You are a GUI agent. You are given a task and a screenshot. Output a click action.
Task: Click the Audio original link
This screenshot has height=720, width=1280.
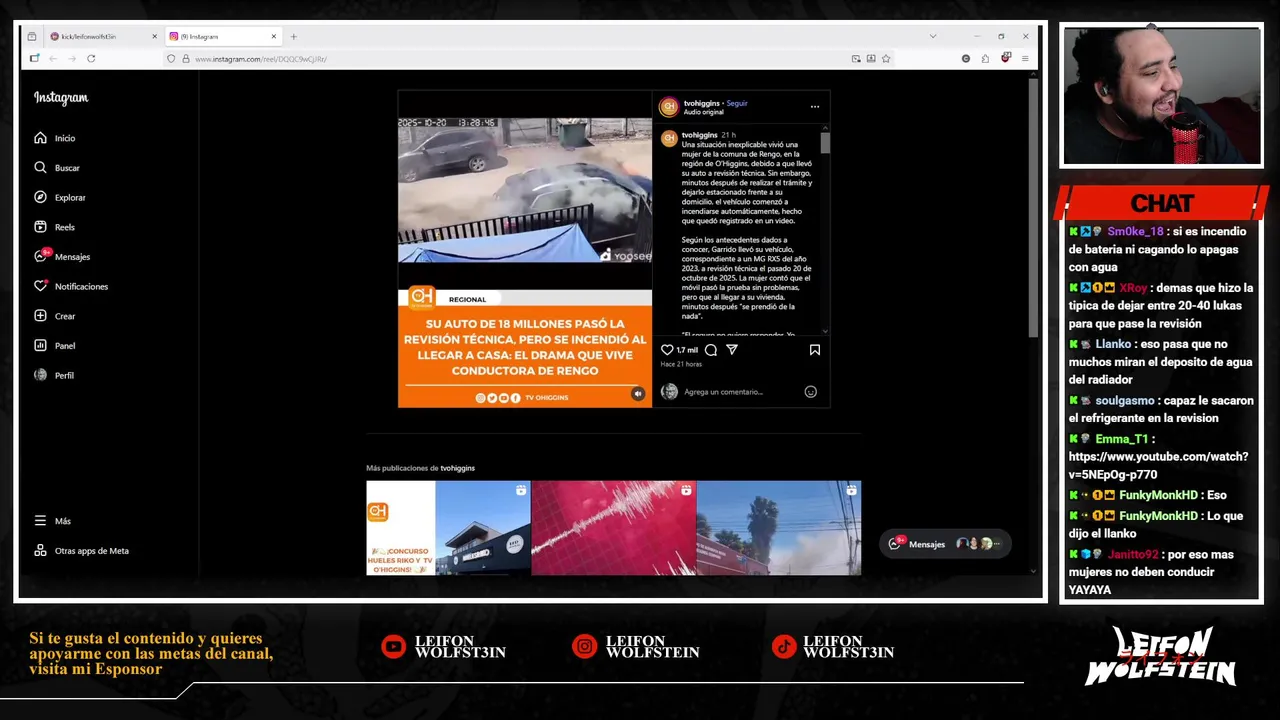(703, 112)
